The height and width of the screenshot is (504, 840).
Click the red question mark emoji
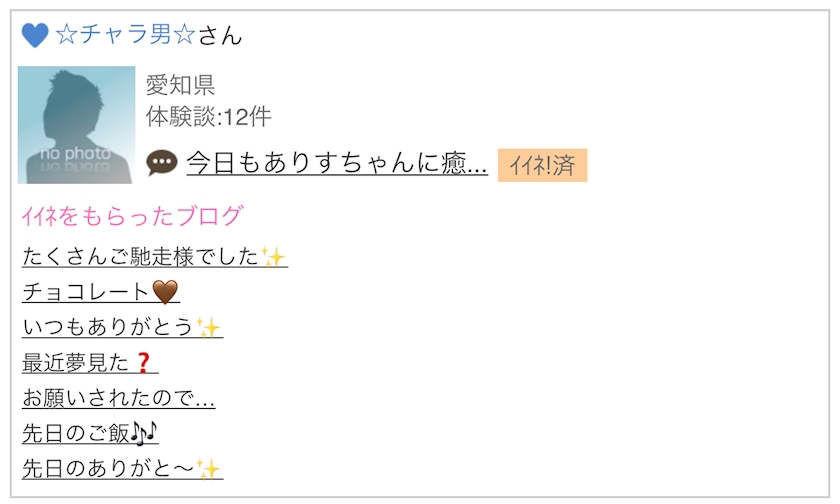point(141,362)
